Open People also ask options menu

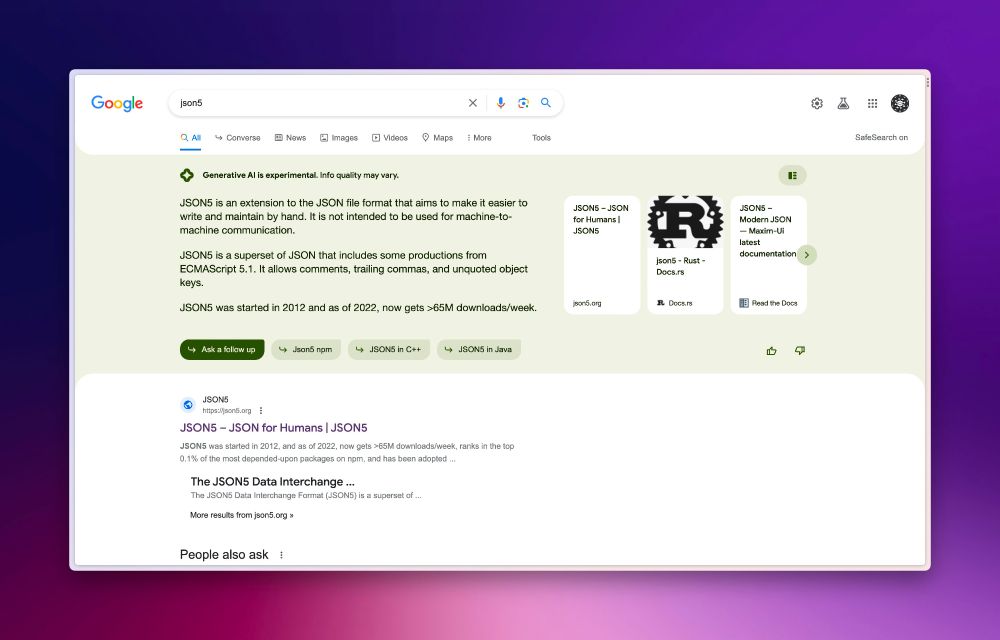(x=281, y=555)
